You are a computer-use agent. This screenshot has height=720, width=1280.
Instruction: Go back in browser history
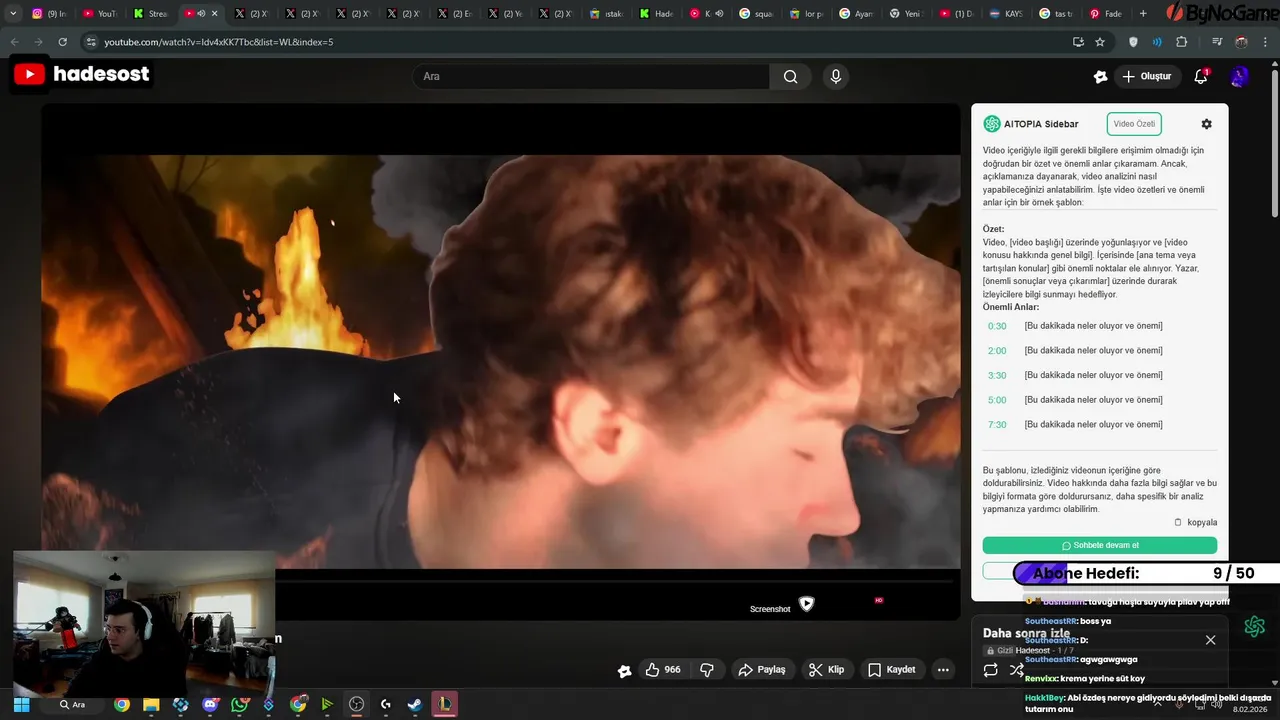pyautogui.click(x=14, y=42)
